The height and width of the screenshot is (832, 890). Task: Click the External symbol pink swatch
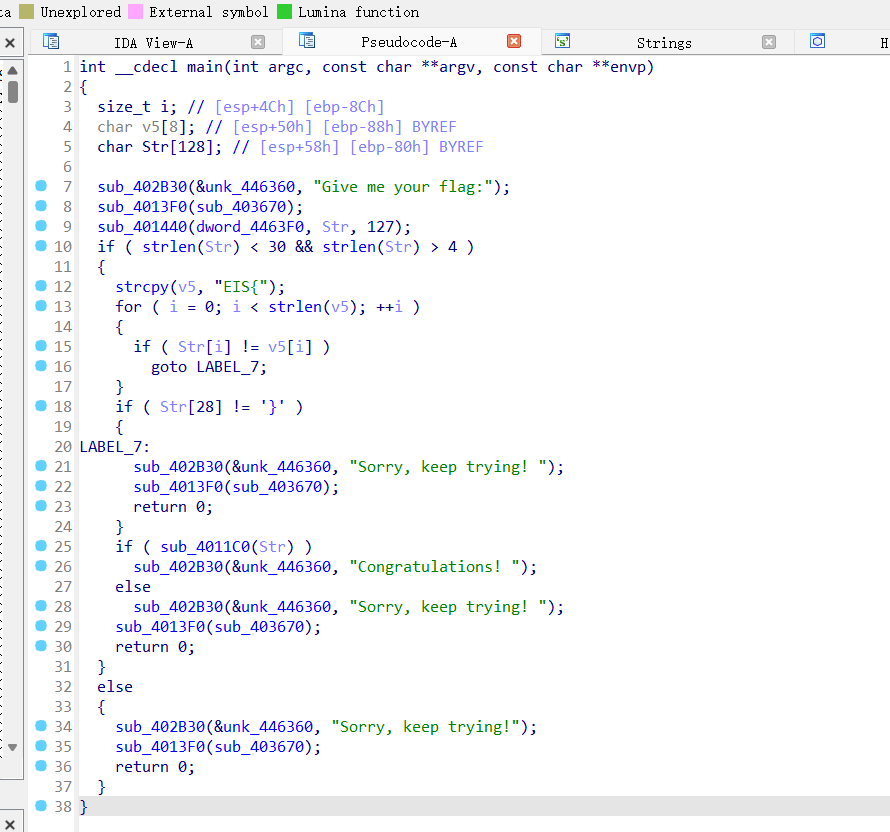[135, 11]
